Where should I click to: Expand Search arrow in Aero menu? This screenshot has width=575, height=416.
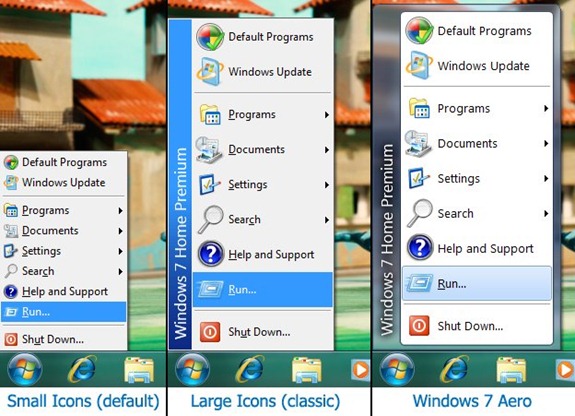point(546,214)
